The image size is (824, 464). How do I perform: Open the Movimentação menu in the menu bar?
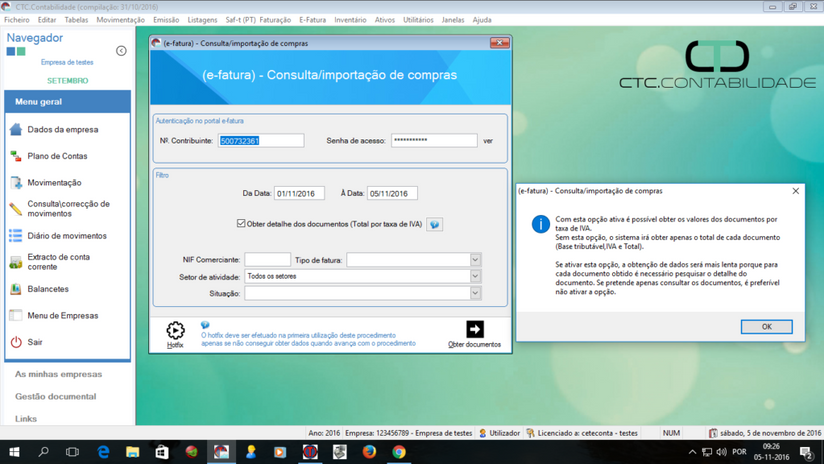[120, 20]
